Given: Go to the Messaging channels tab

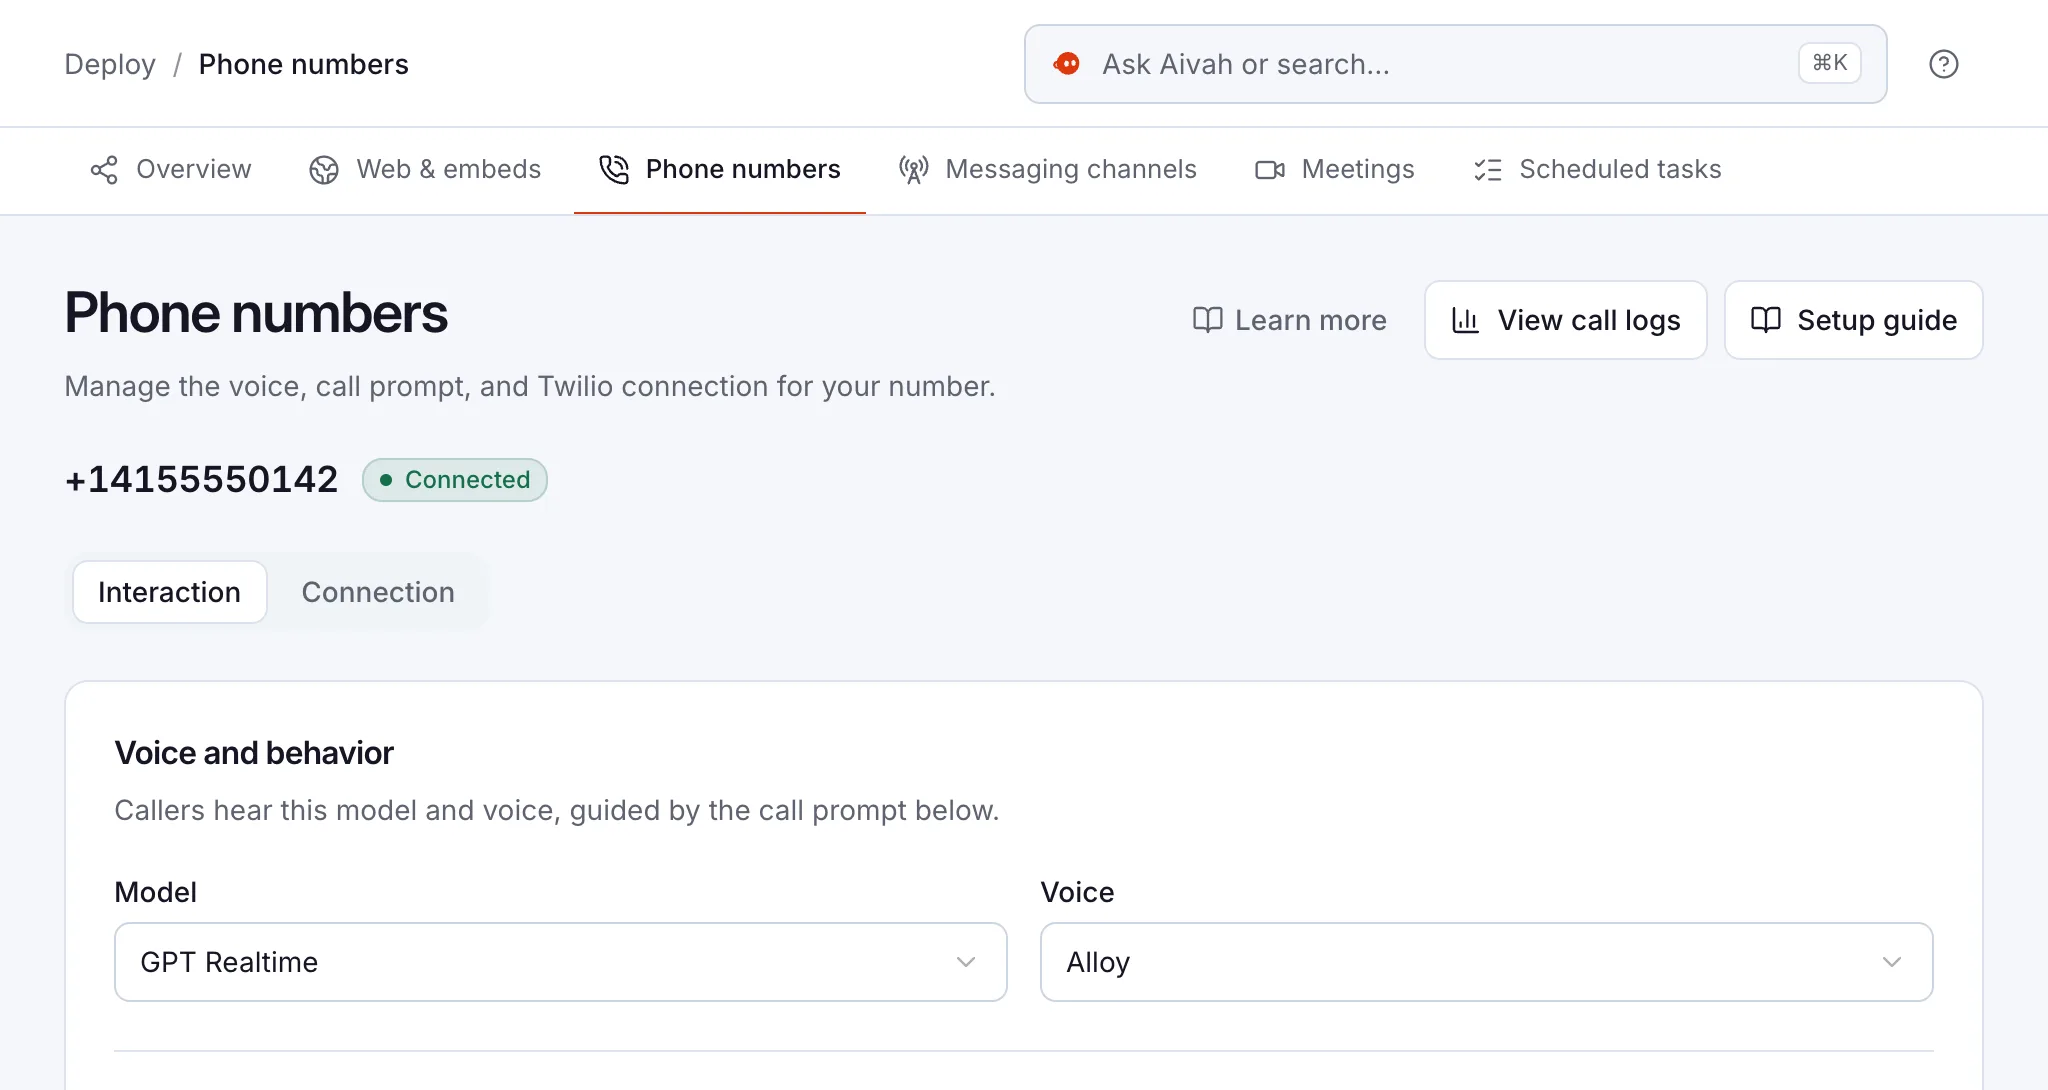Looking at the screenshot, I should 1047,170.
